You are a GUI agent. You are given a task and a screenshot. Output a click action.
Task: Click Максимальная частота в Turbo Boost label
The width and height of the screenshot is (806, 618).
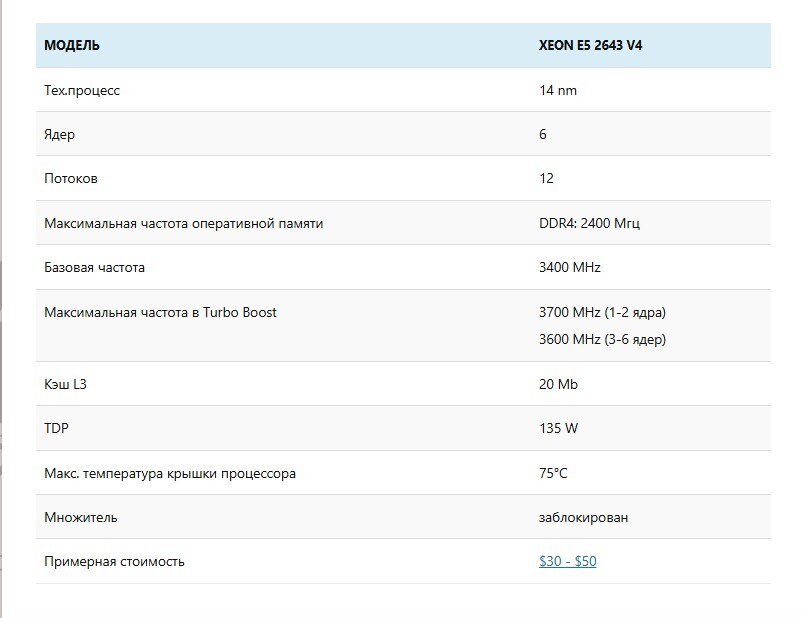160,312
